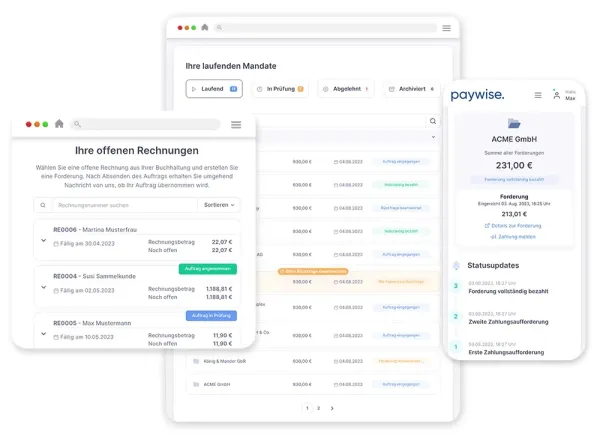
Task: Click folder icon beside ACME GmbH row
Action: click(x=196, y=384)
